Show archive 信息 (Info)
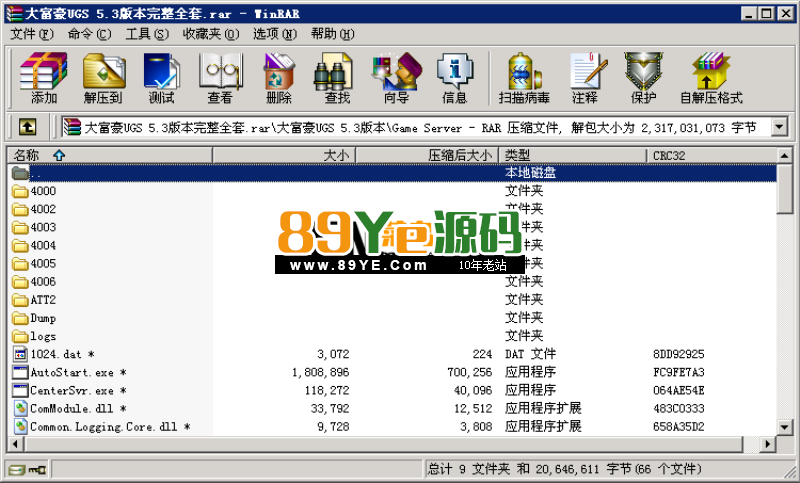 point(455,78)
